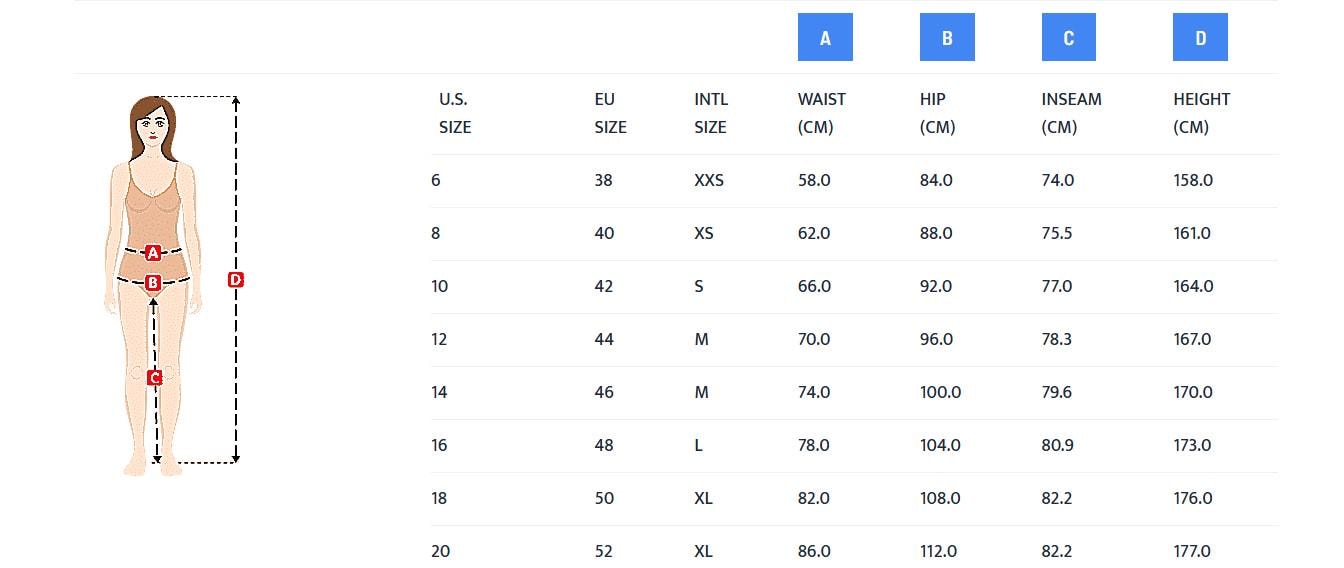This screenshot has height=568, width=1344.
Task: Click the 75.5 inseam value
Action: pyautogui.click(x=1058, y=234)
